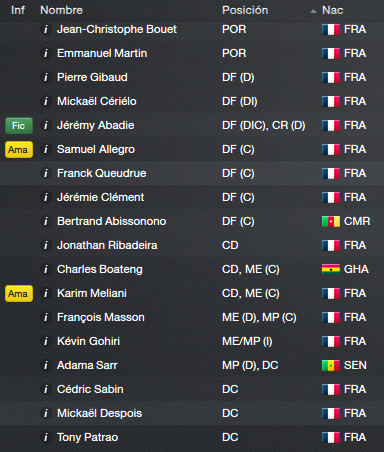Sort list by Nombre column header
Screen dimensions: 384x452
[x=61, y=10]
